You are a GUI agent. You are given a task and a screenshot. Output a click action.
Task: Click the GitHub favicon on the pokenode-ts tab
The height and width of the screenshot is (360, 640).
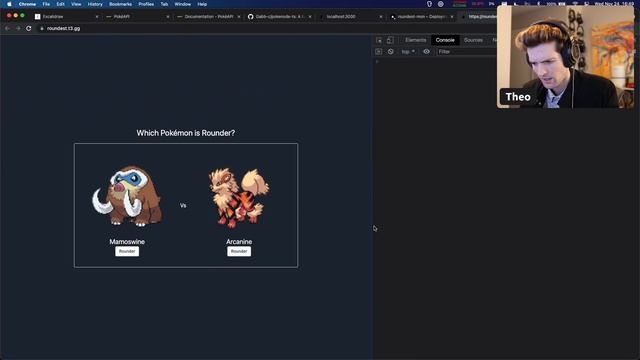[x=251, y=17]
